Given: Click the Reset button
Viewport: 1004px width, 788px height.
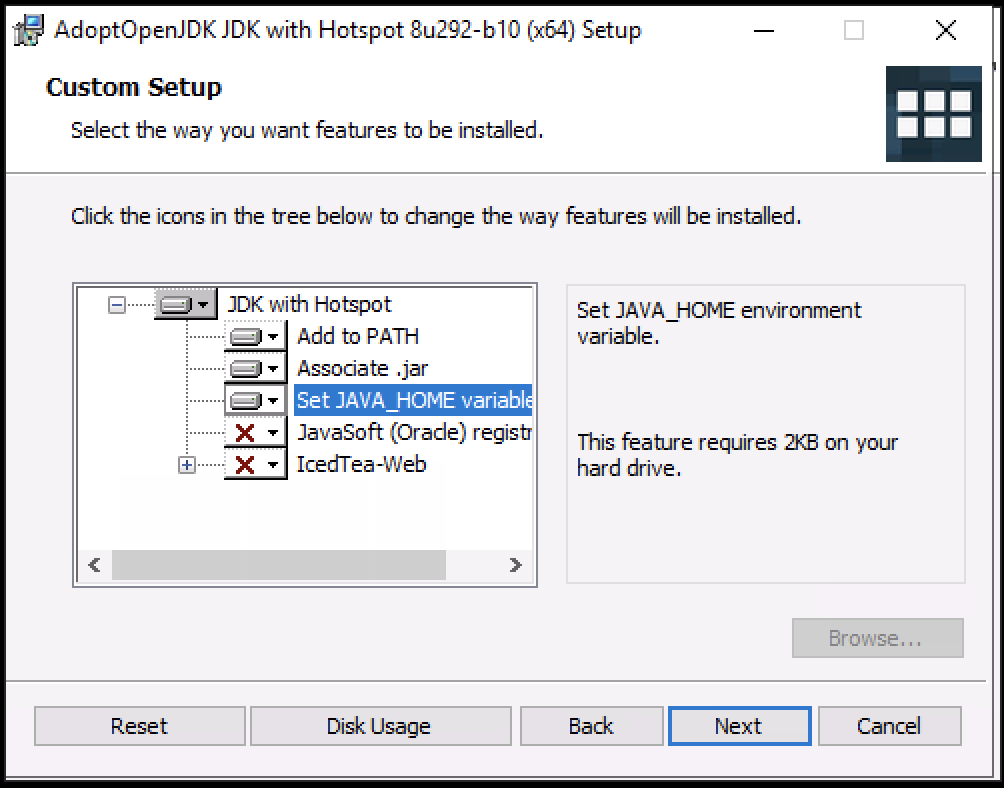Looking at the screenshot, I should (x=140, y=726).
